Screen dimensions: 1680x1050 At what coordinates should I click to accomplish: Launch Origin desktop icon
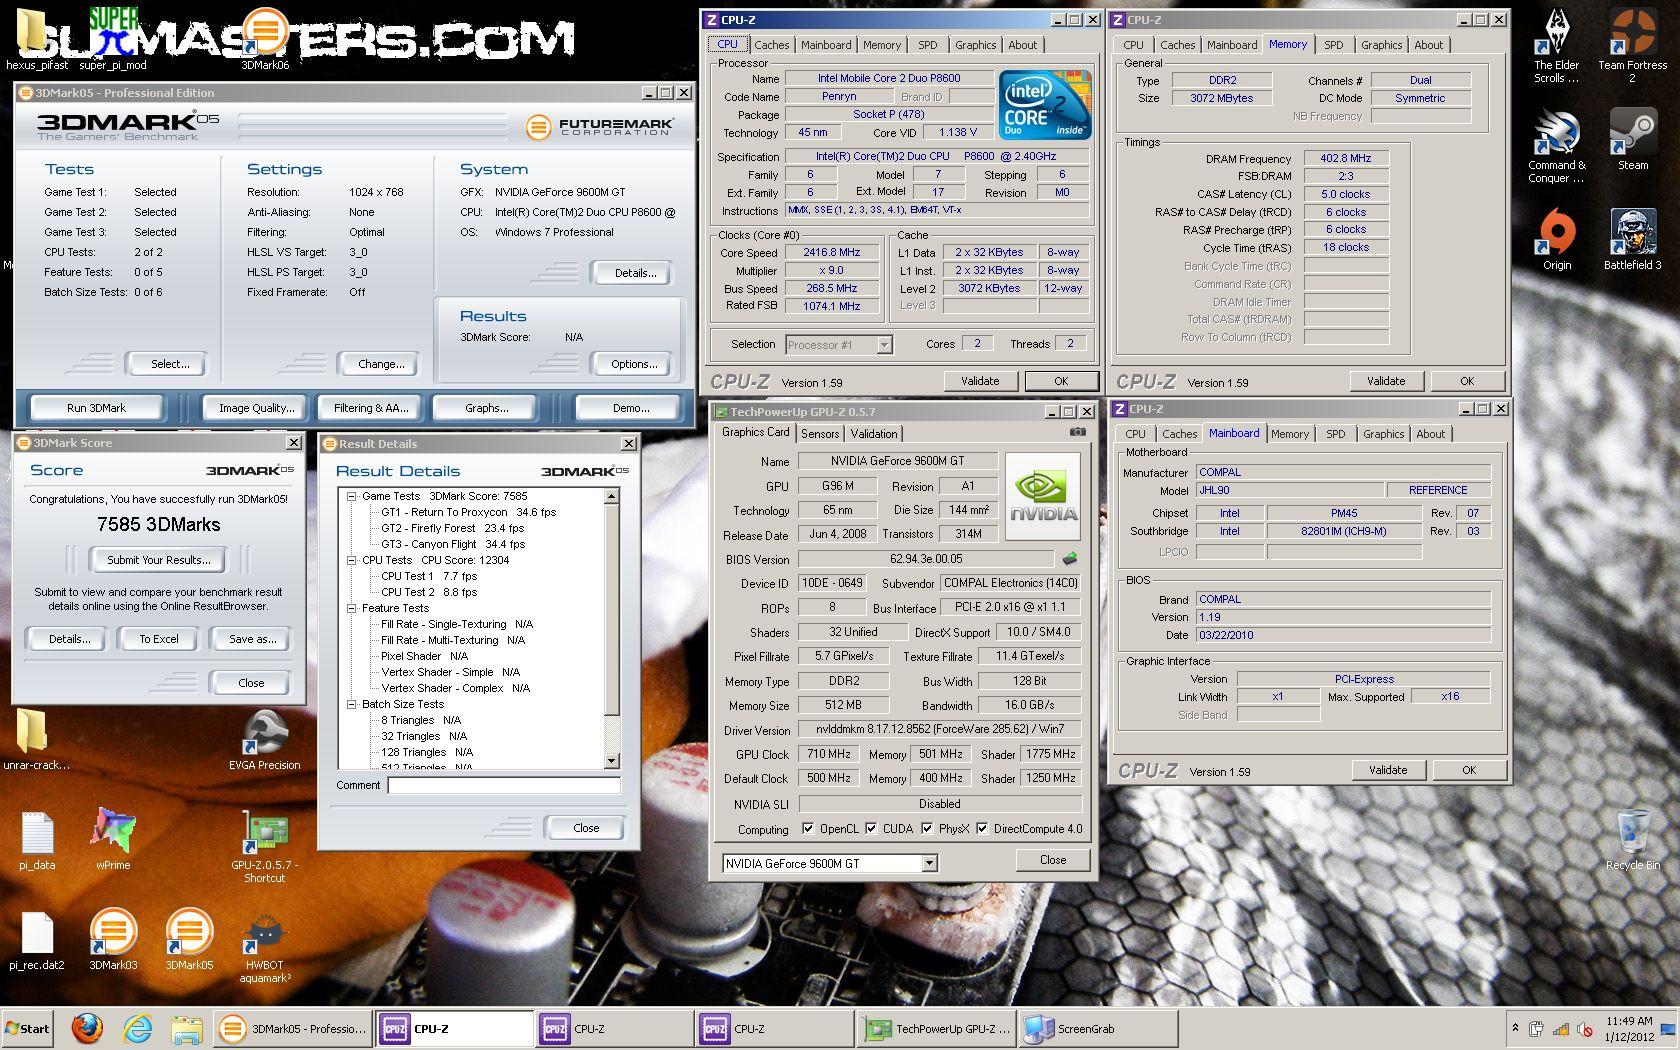1557,240
